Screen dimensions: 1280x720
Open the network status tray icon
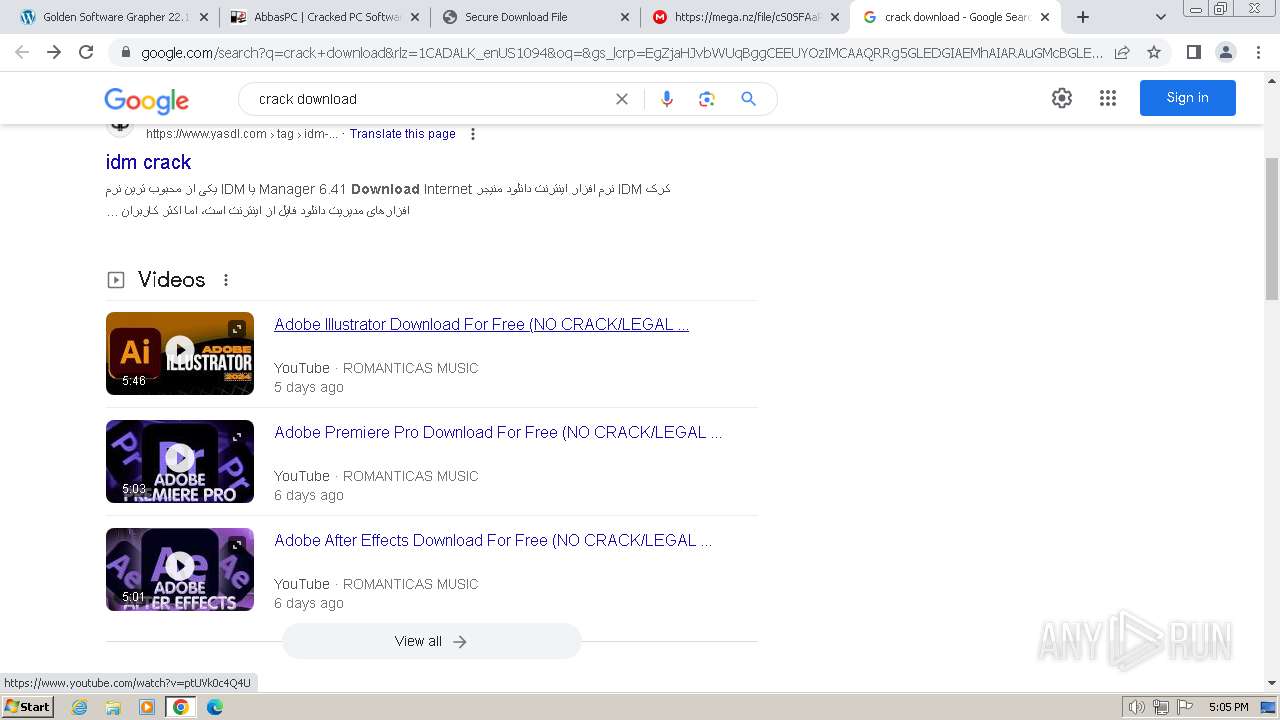[1161, 707]
